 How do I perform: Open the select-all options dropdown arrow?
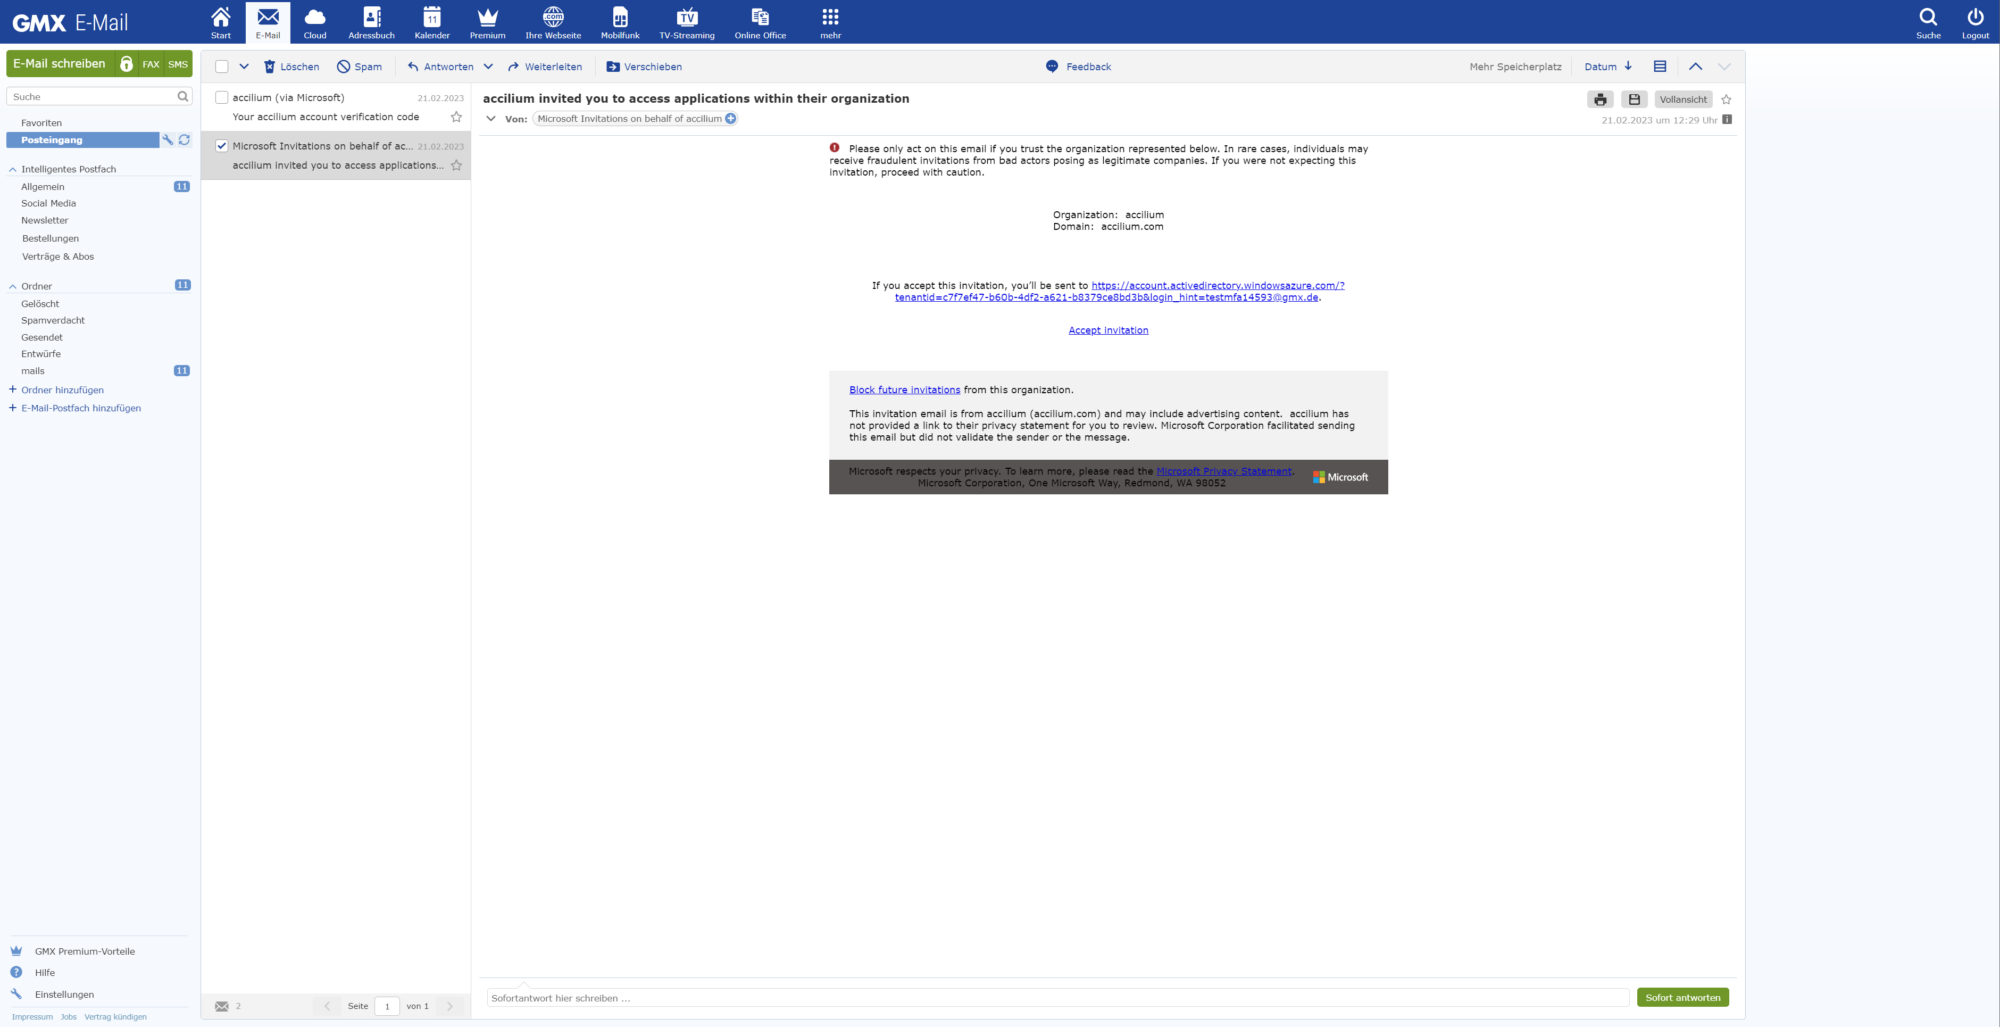tap(244, 67)
